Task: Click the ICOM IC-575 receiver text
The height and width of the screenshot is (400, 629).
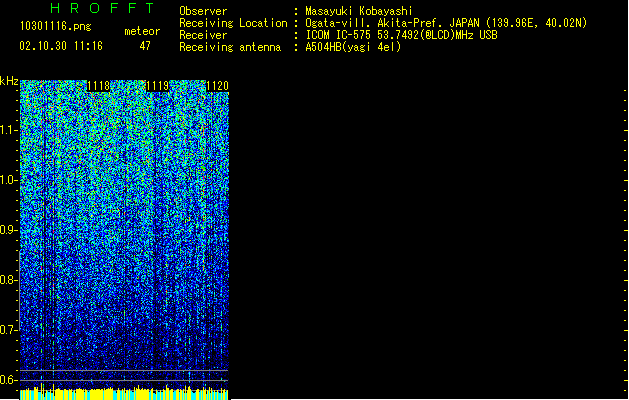Action: (402, 35)
